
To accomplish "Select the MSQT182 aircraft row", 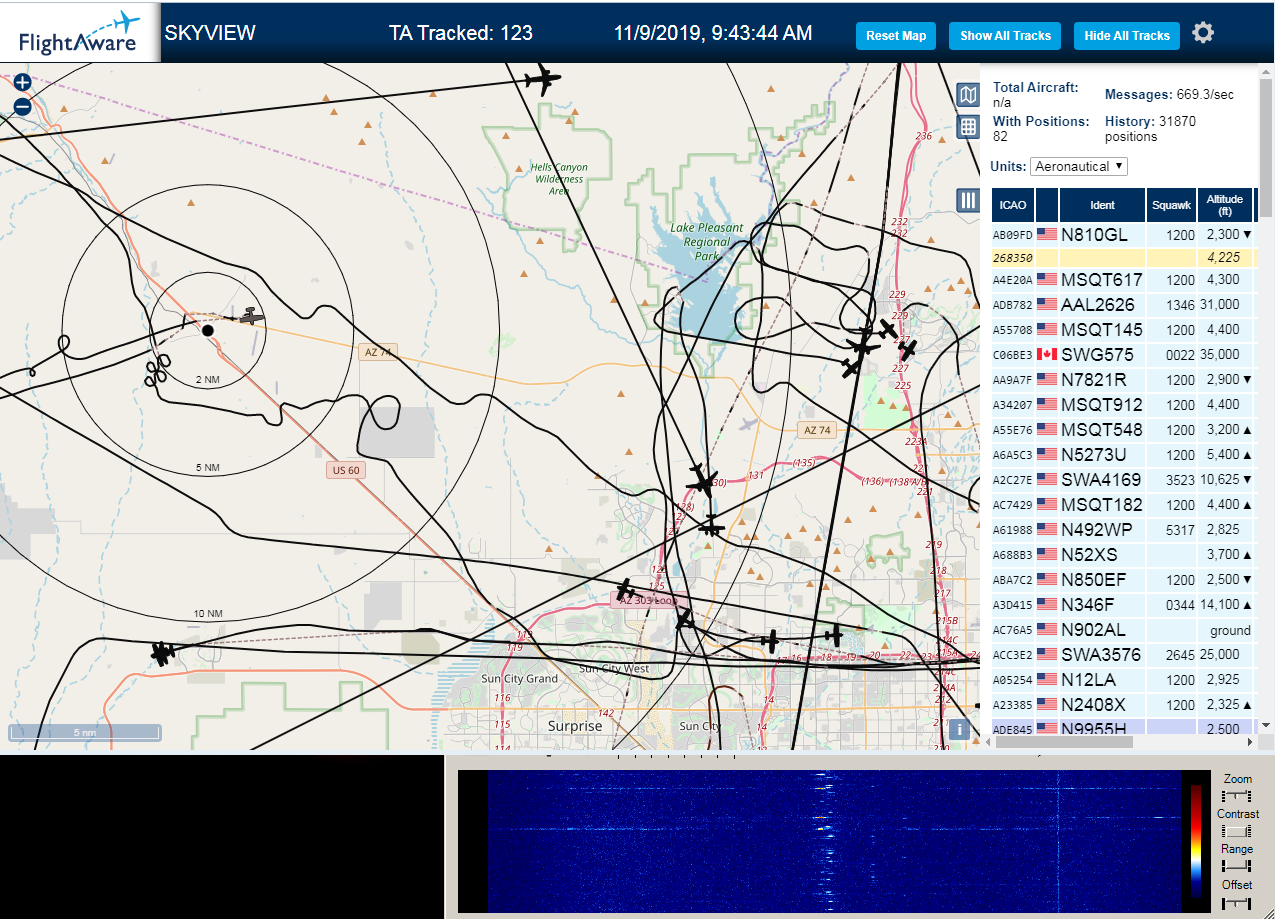I will pyautogui.click(x=1123, y=504).
